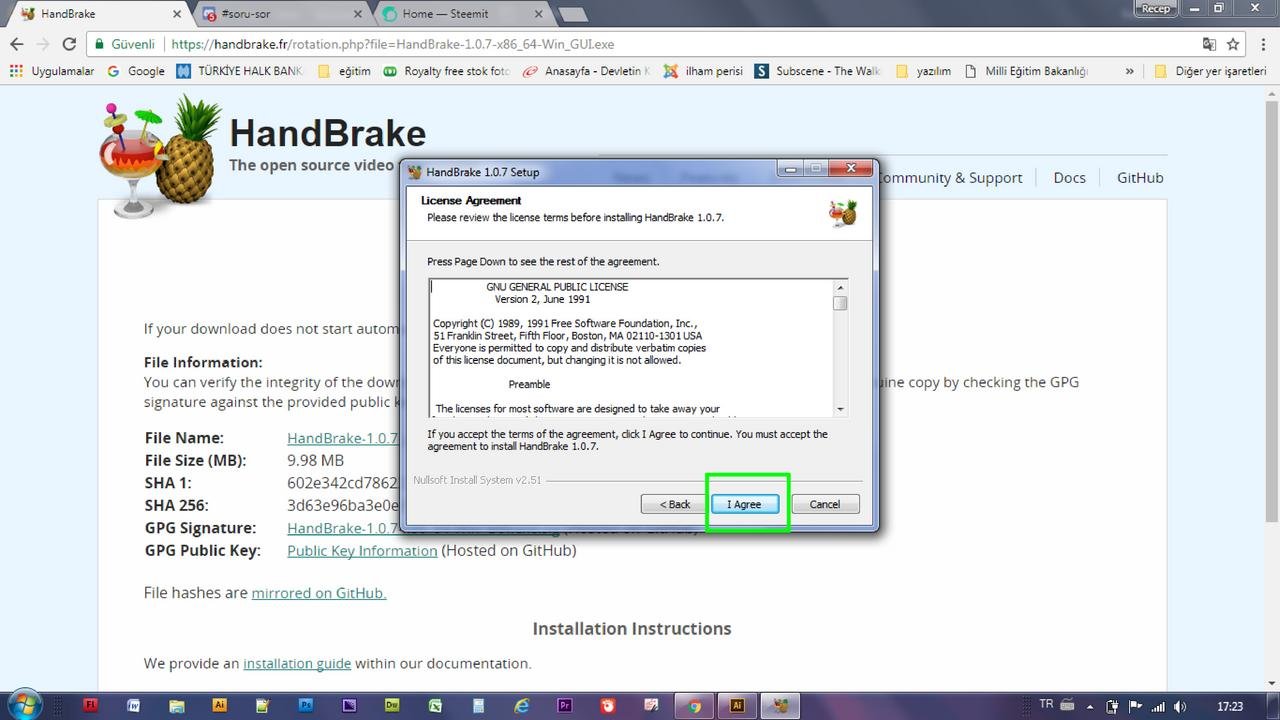The height and width of the screenshot is (720, 1280).
Task: Open the Chrome three-dot menu
Action: tap(1265, 44)
